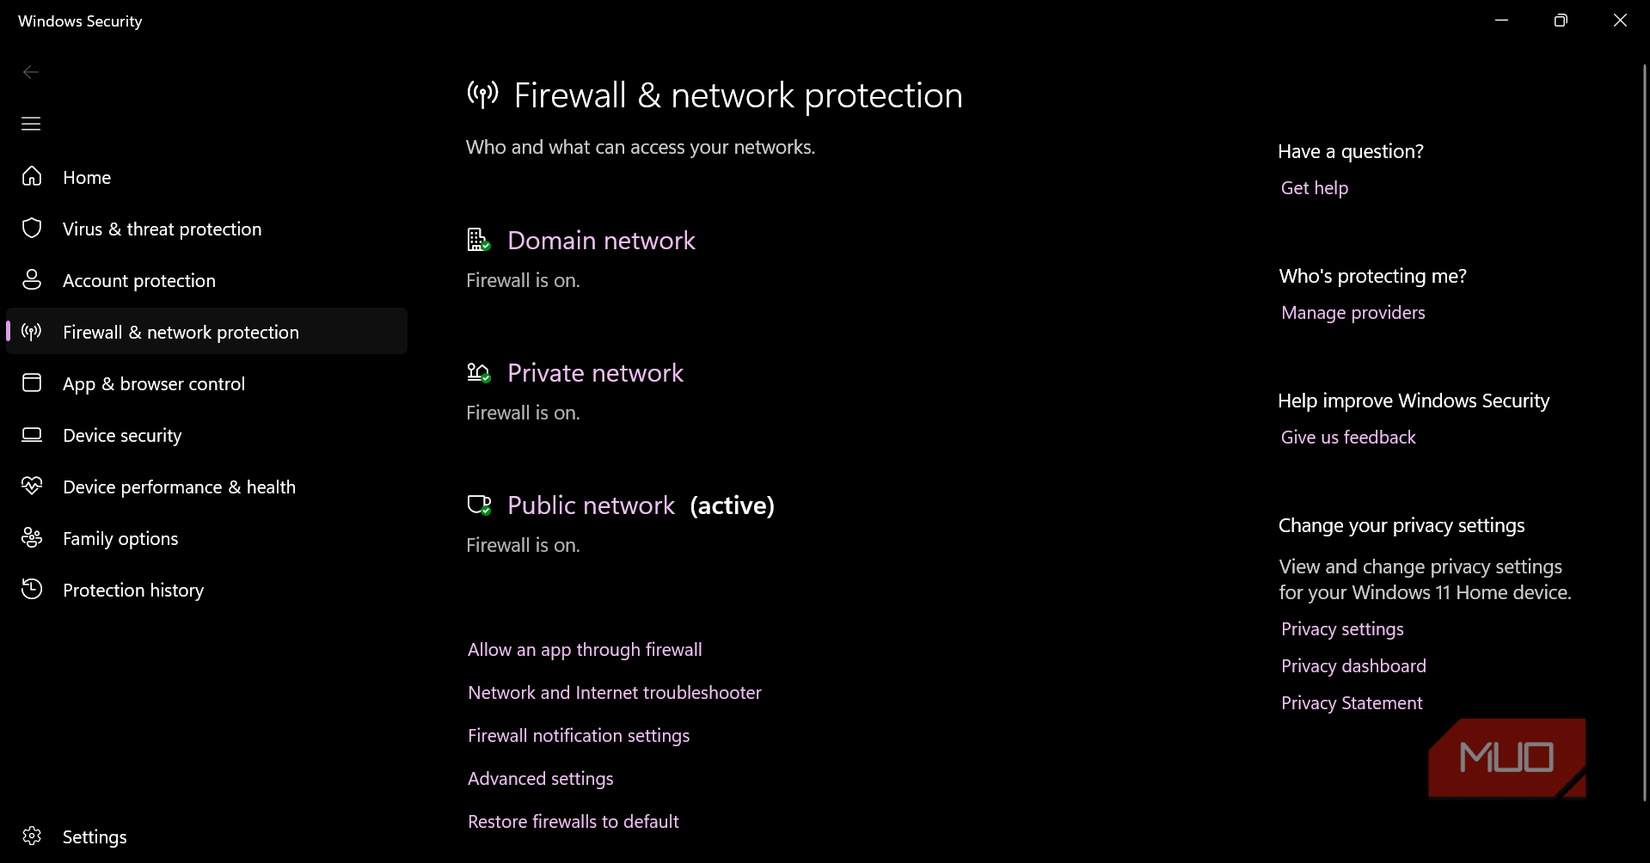Navigate back using the arrow button
Image resolution: width=1650 pixels, height=863 pixels.
tap(31, 71)
